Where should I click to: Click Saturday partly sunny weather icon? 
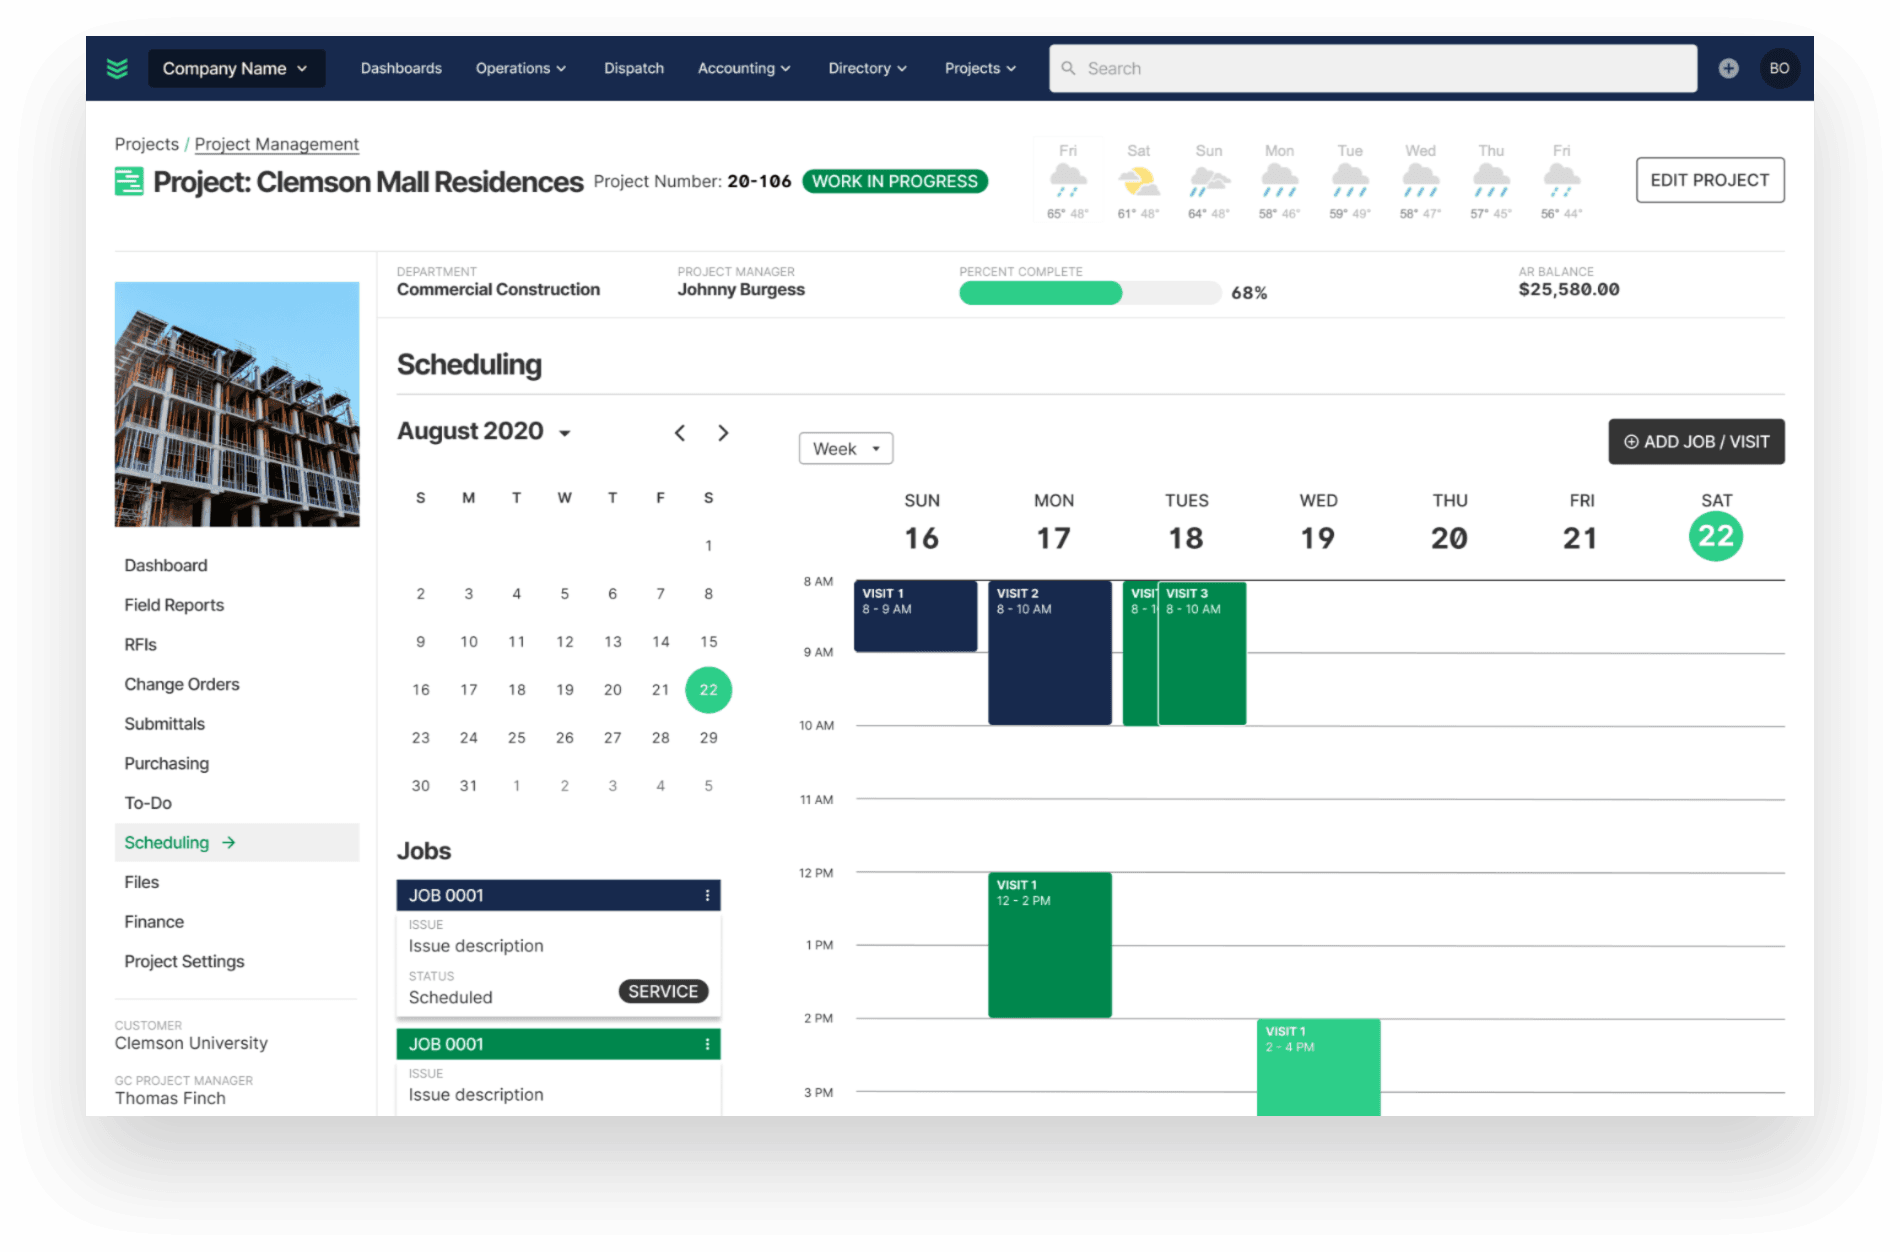point(1139,182)
